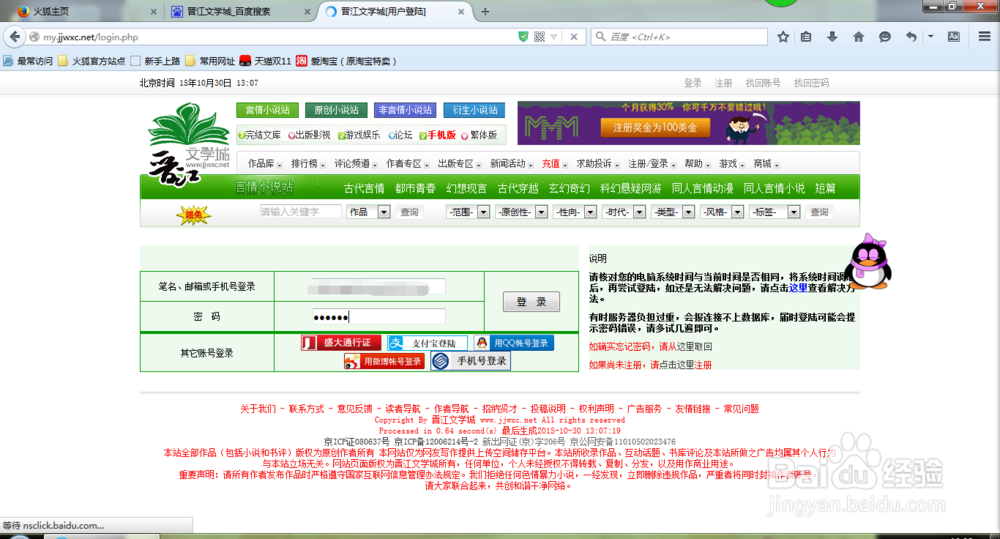1000x539 pixels.
Task: Log in with 支付宝登陆 button
Action: [x=427, y=343]
